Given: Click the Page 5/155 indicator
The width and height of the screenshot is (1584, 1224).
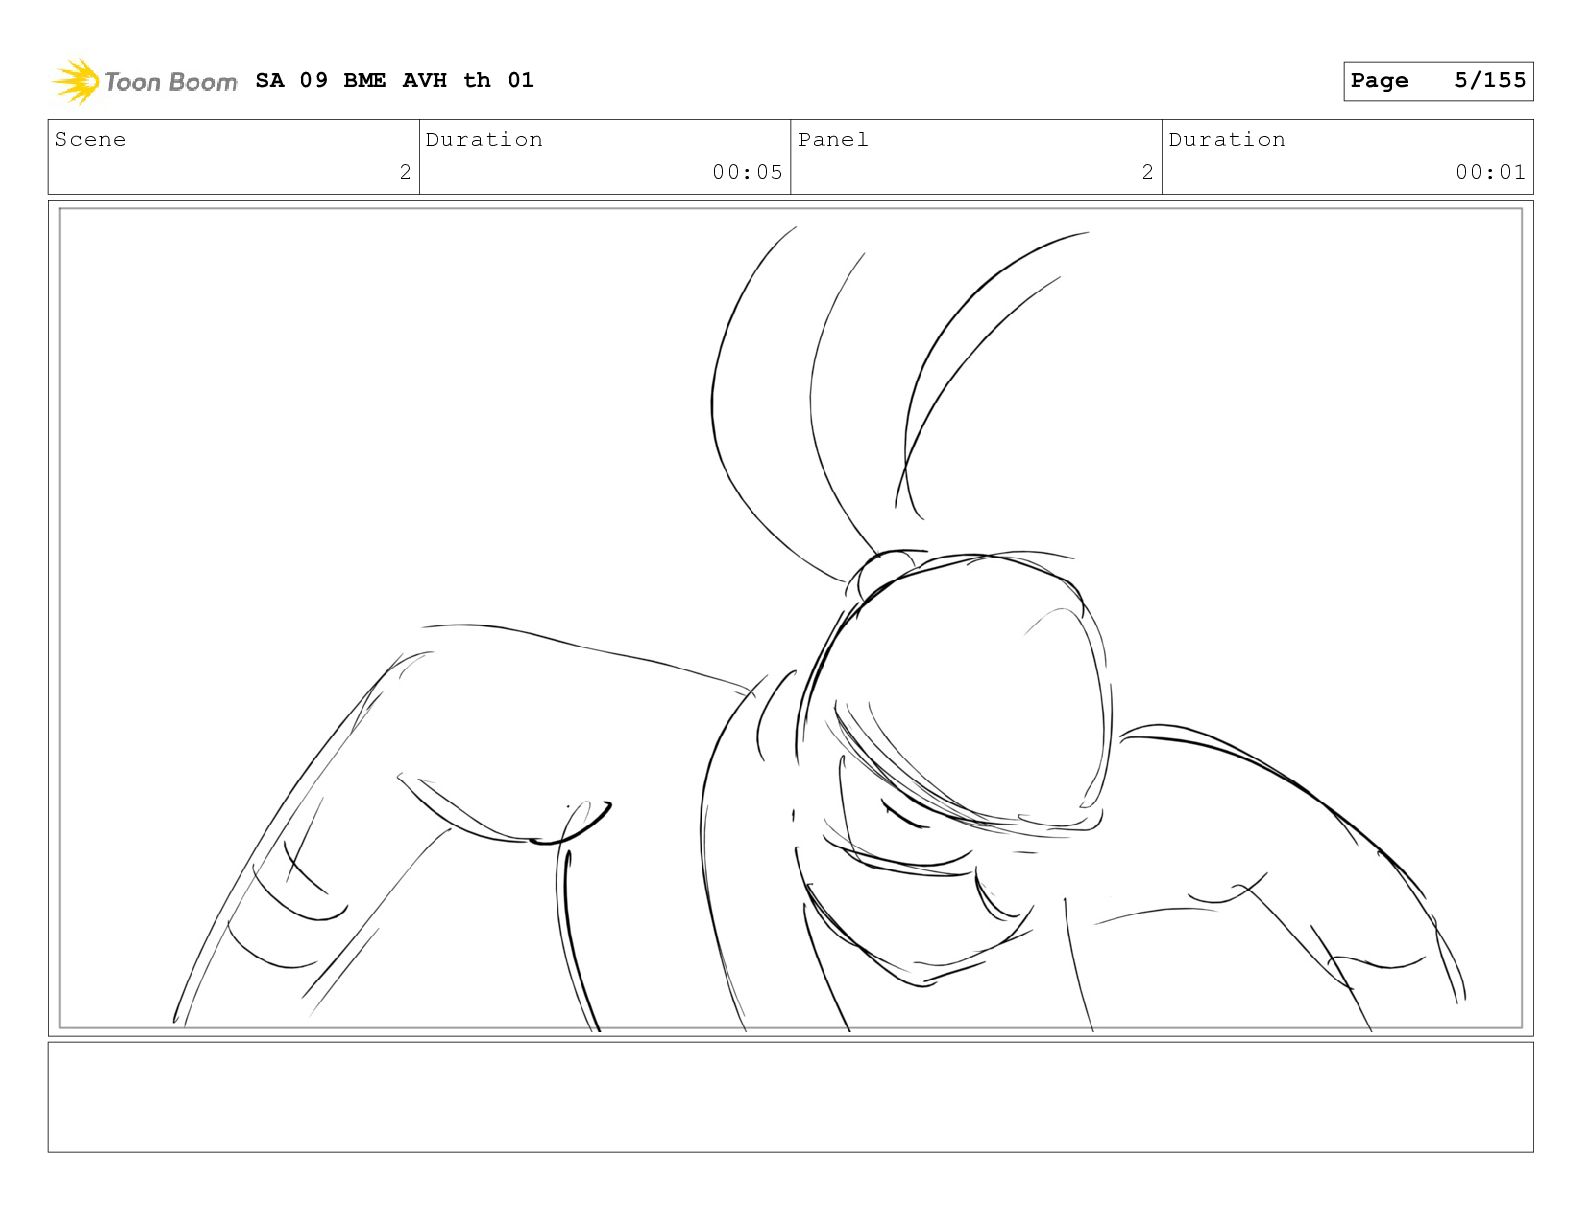Looking at the screenshot, I should (1438, 81).
